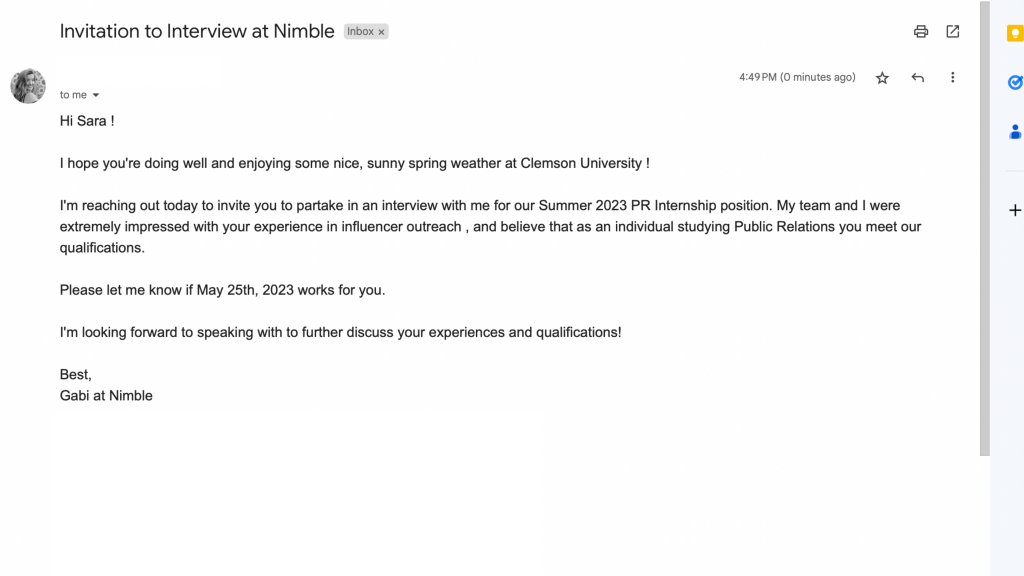Open Google Tasks from the side panel

(1014, 82)
